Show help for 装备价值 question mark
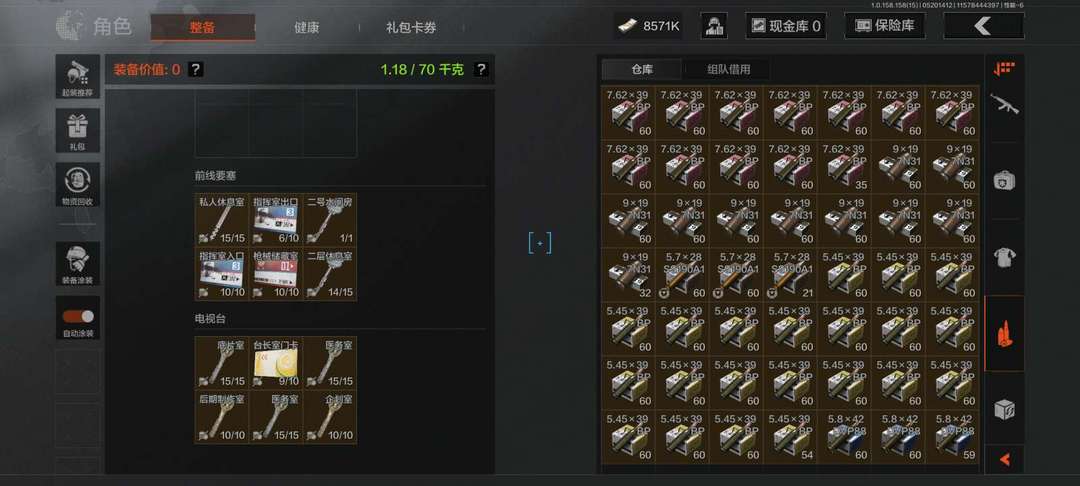The image size is (1080, 486). (196, 69)
